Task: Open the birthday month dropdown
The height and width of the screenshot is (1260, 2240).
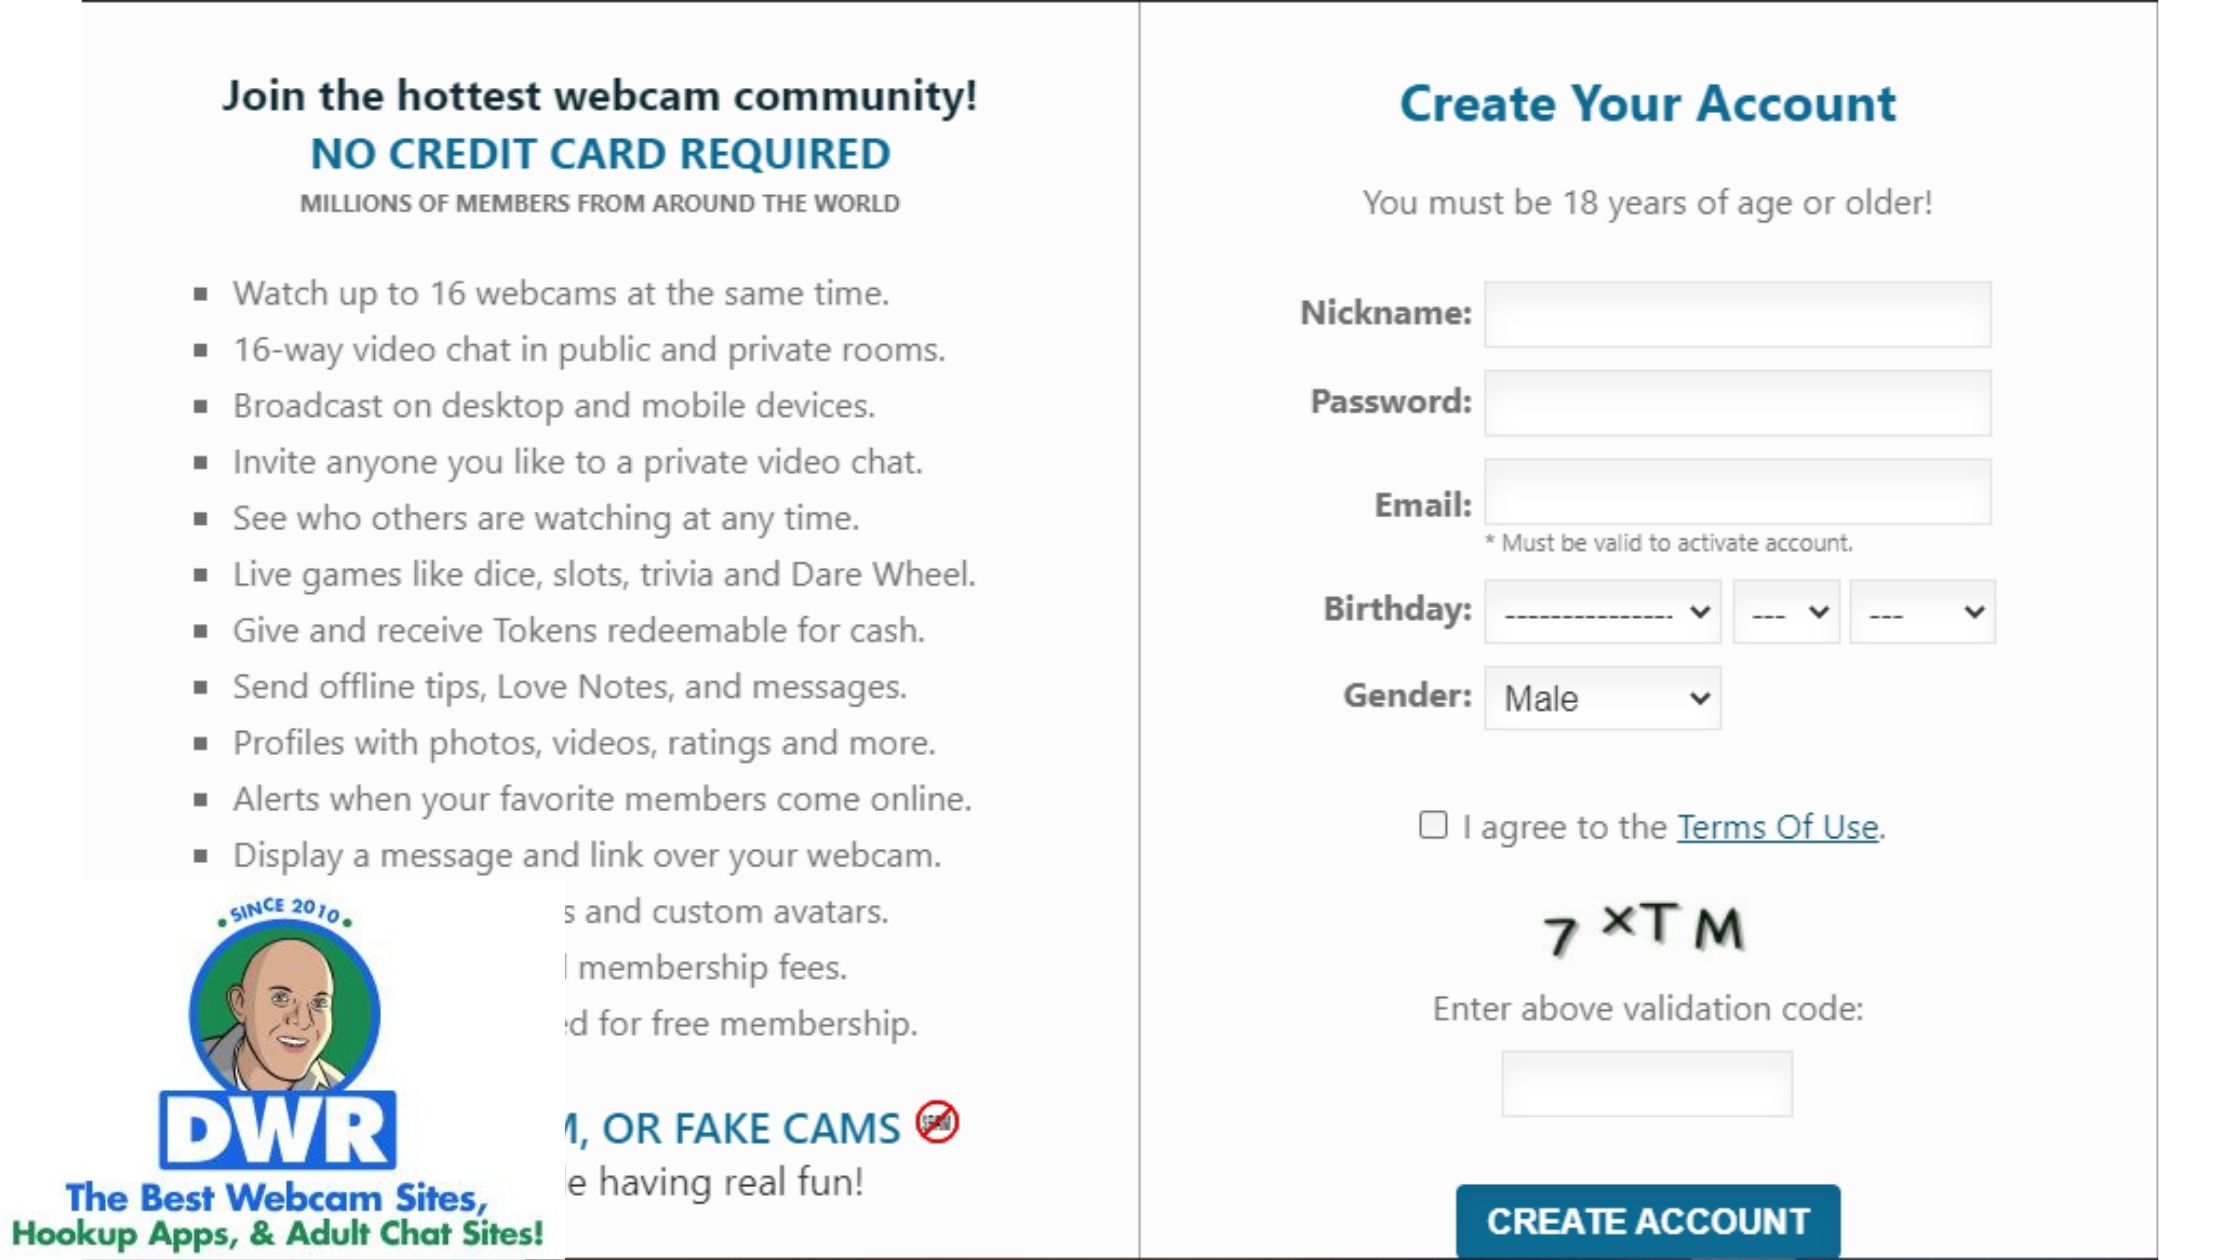Action: [x=1602, y=612]
